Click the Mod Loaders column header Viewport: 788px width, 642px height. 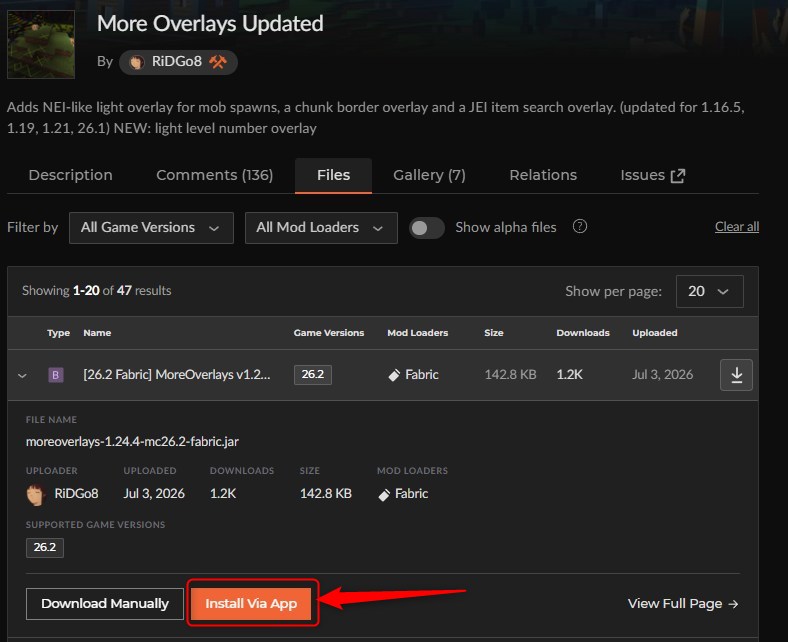coord(418,333)
